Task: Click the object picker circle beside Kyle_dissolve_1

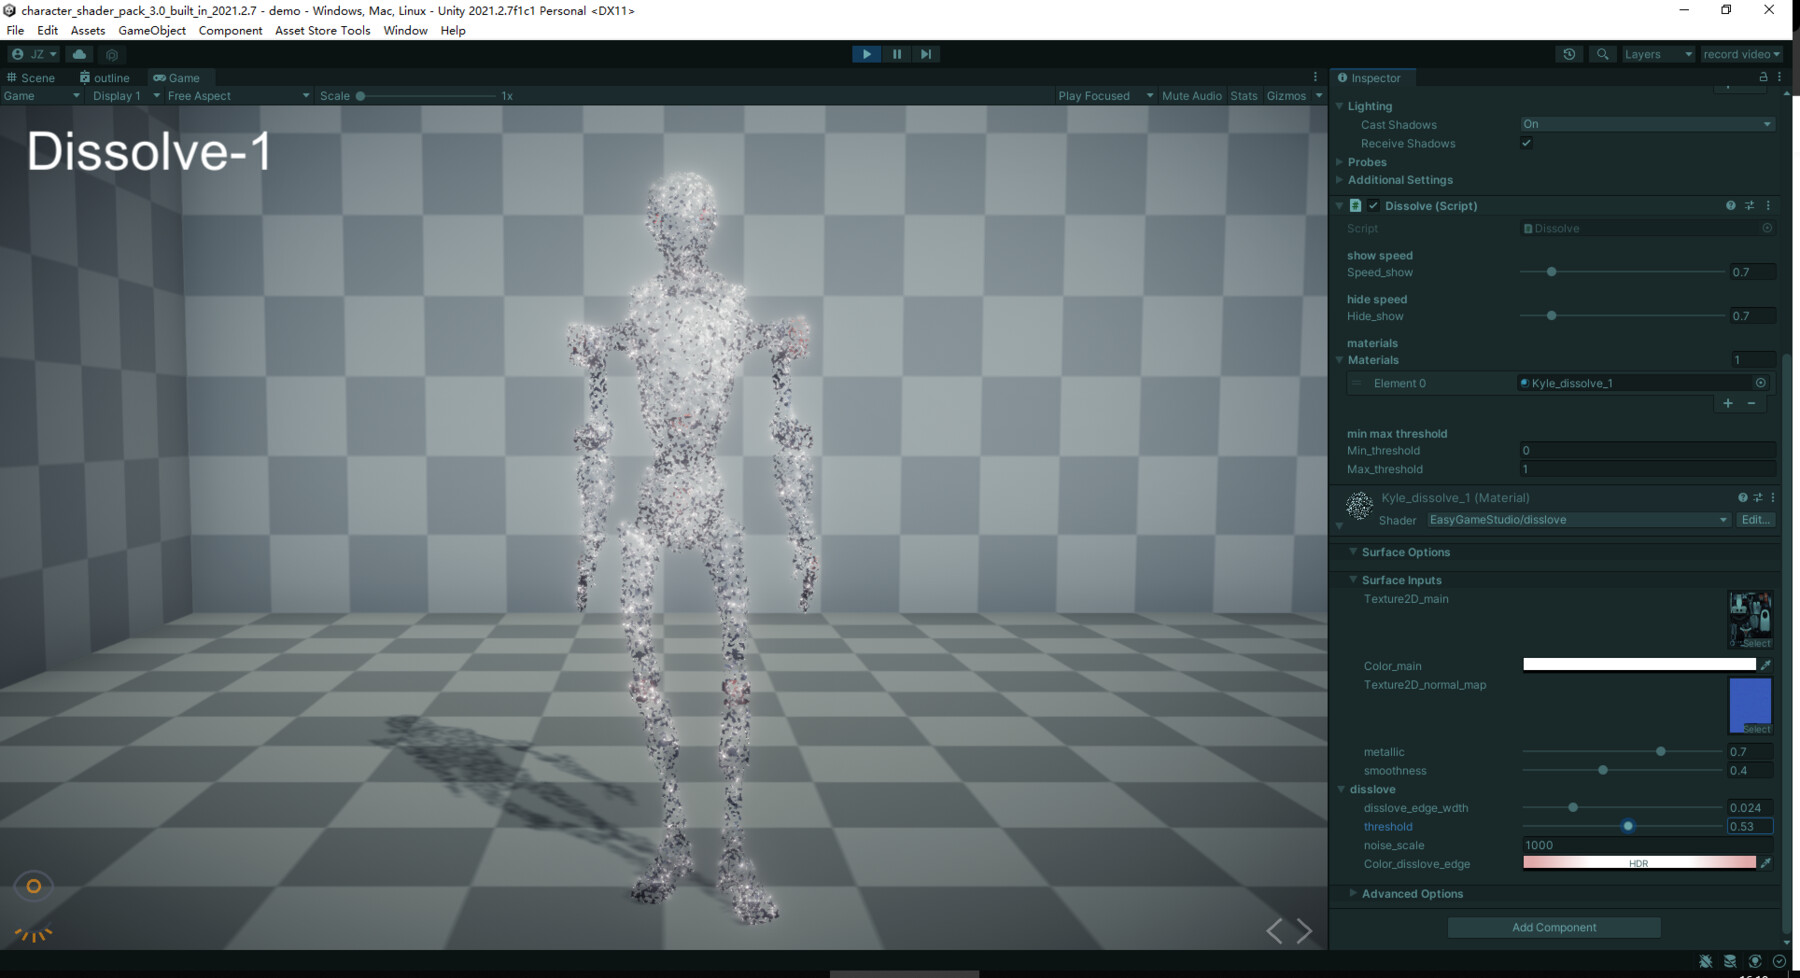Action: click(x=1761, y=382)
